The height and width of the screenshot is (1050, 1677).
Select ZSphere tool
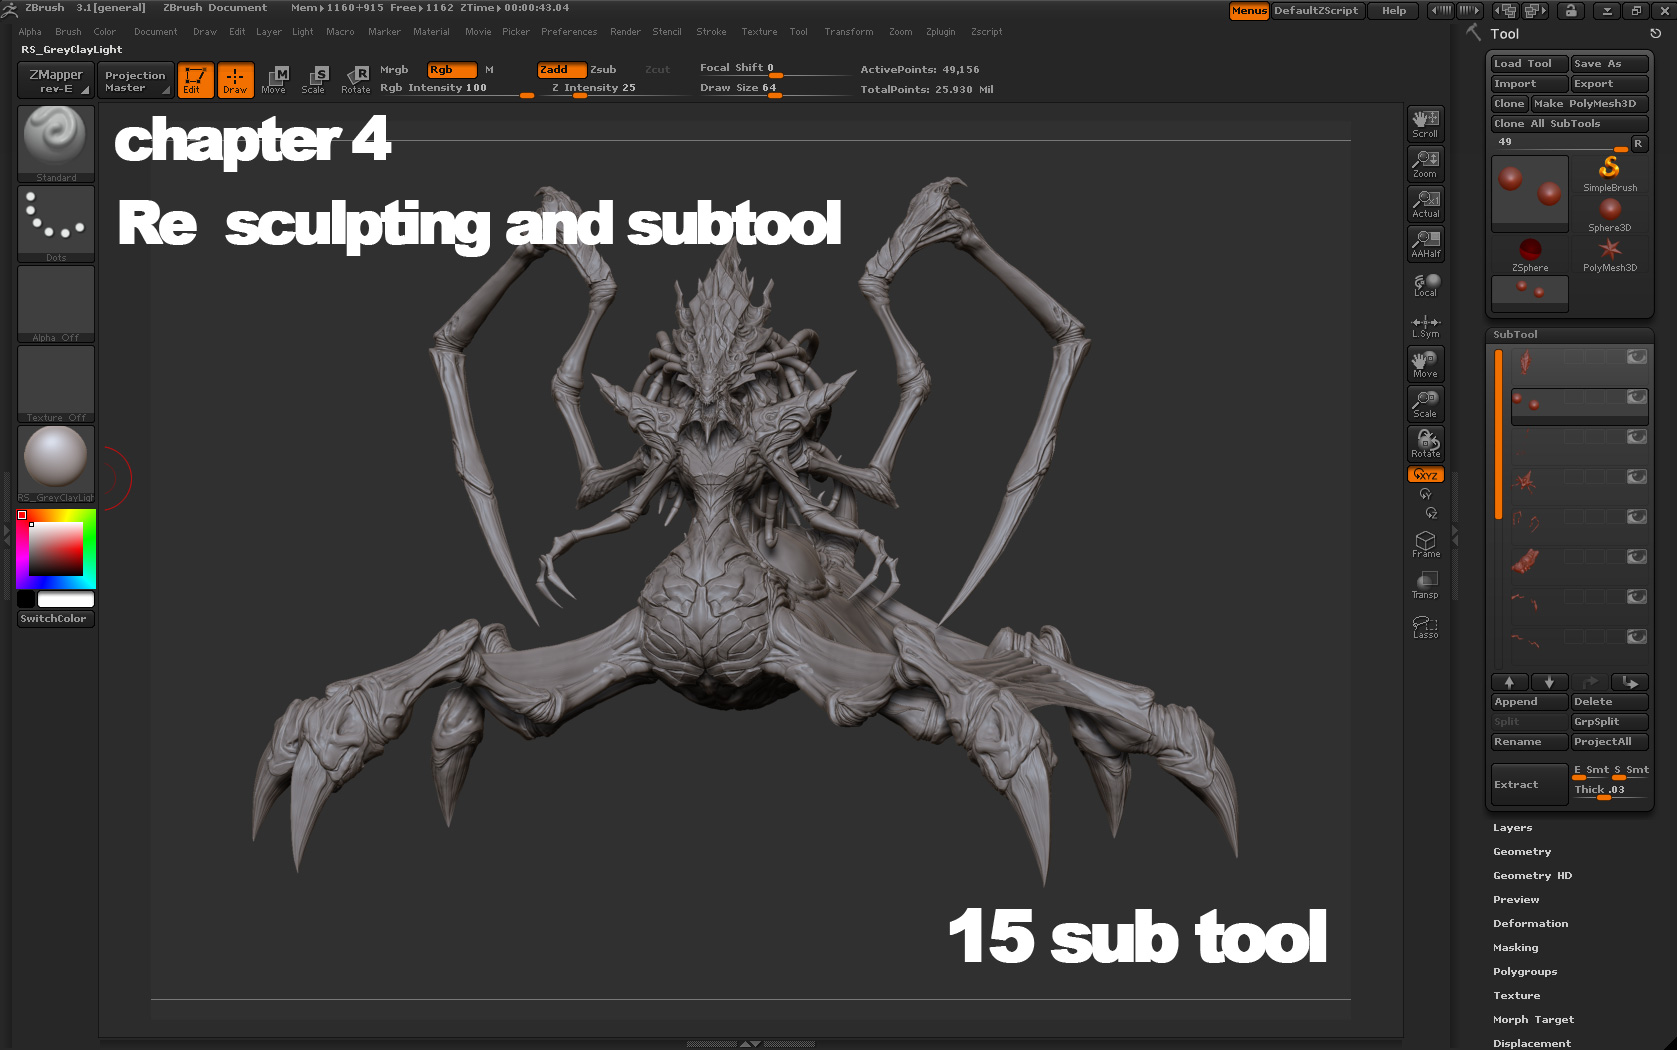1530,255
